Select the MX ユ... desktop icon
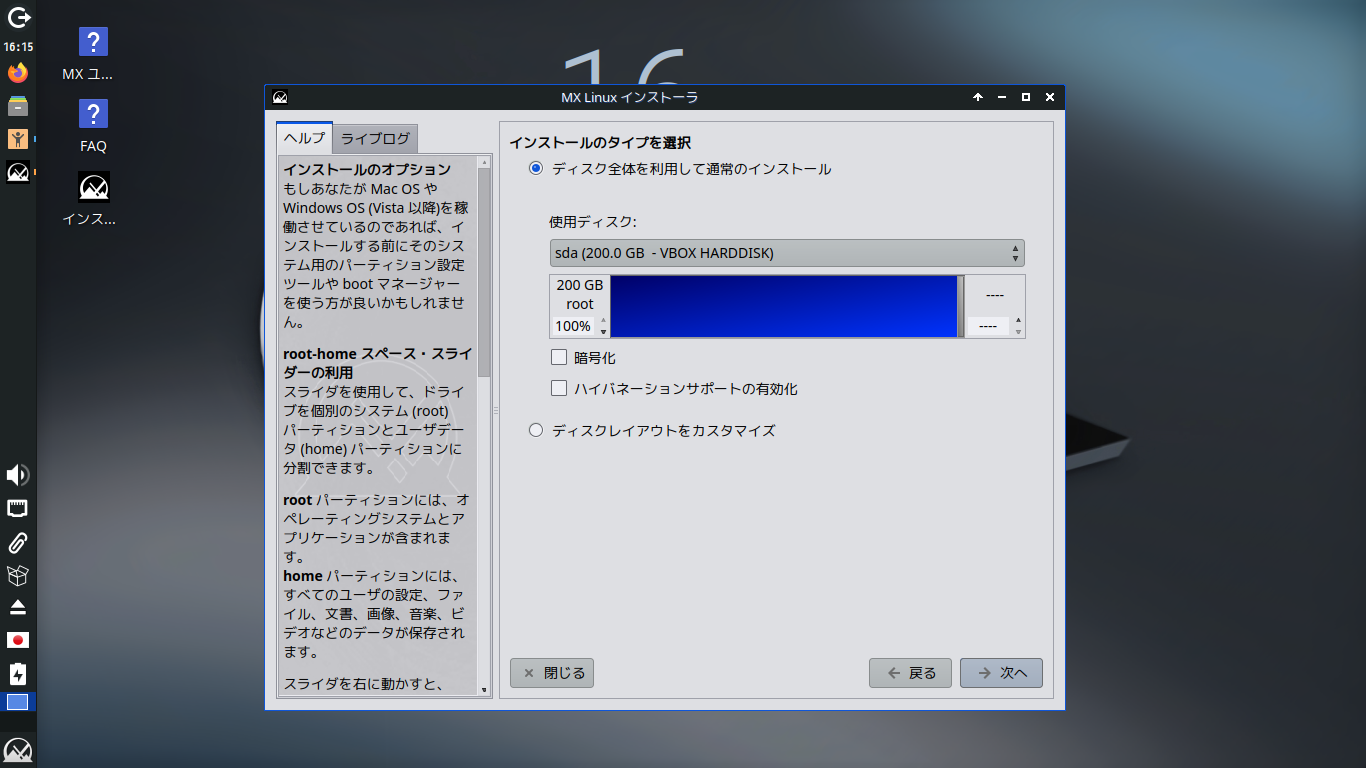 click(93, 55)
